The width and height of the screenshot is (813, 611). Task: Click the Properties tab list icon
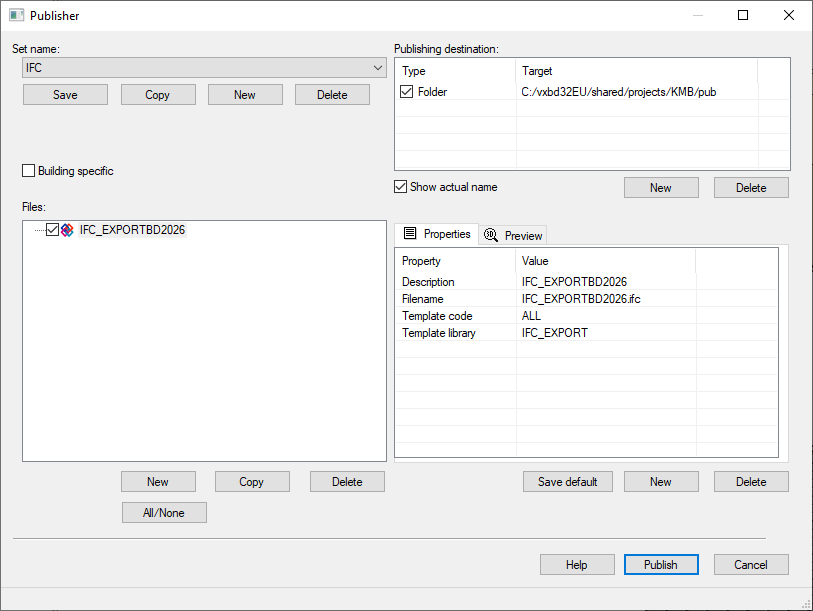click(x=409, y=234)
